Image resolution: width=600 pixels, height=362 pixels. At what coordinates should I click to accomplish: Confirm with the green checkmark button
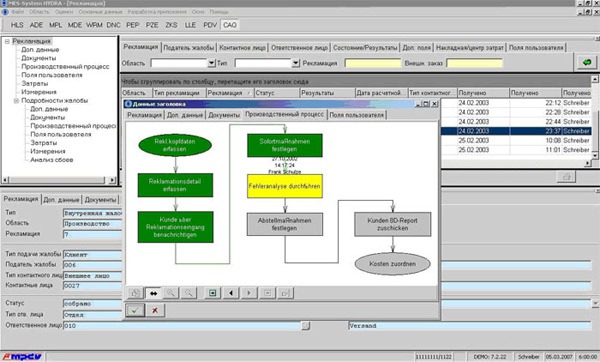click(x=135, y=310)
